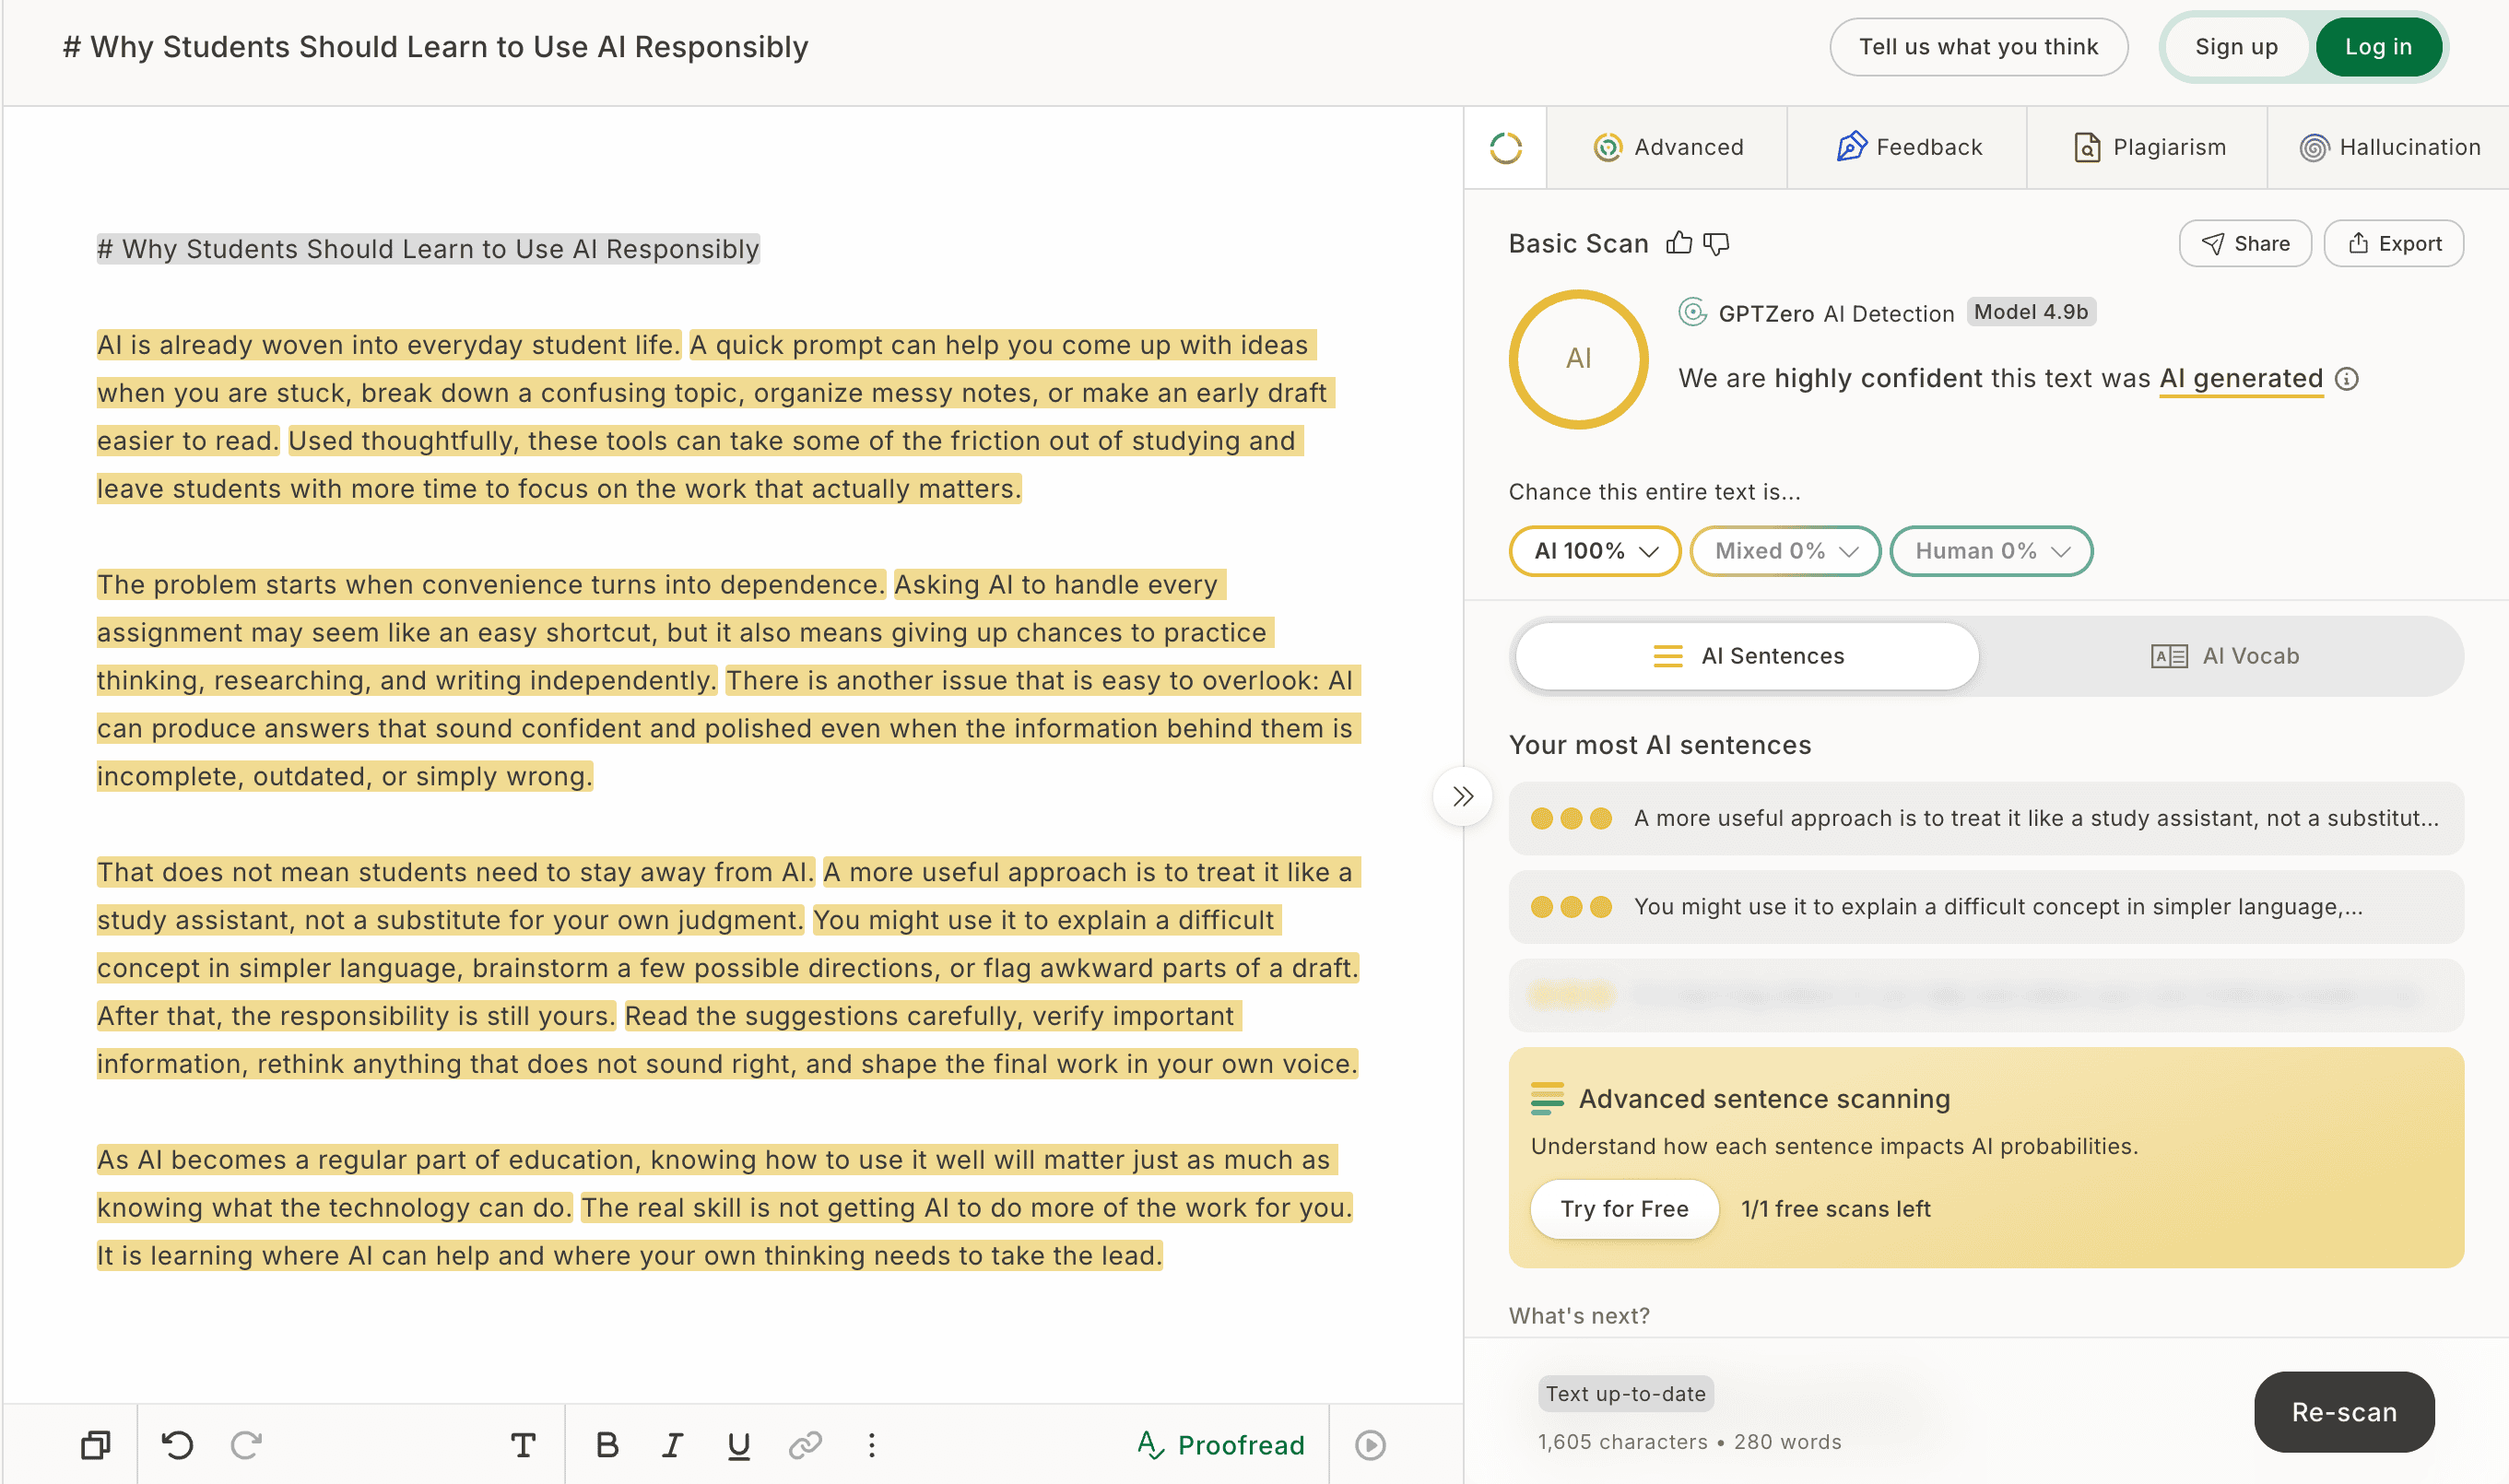This screenshot has height=1484, width=2509.
Task: Open the Plagiarism tab
Action: click(x=2147, y=147)
